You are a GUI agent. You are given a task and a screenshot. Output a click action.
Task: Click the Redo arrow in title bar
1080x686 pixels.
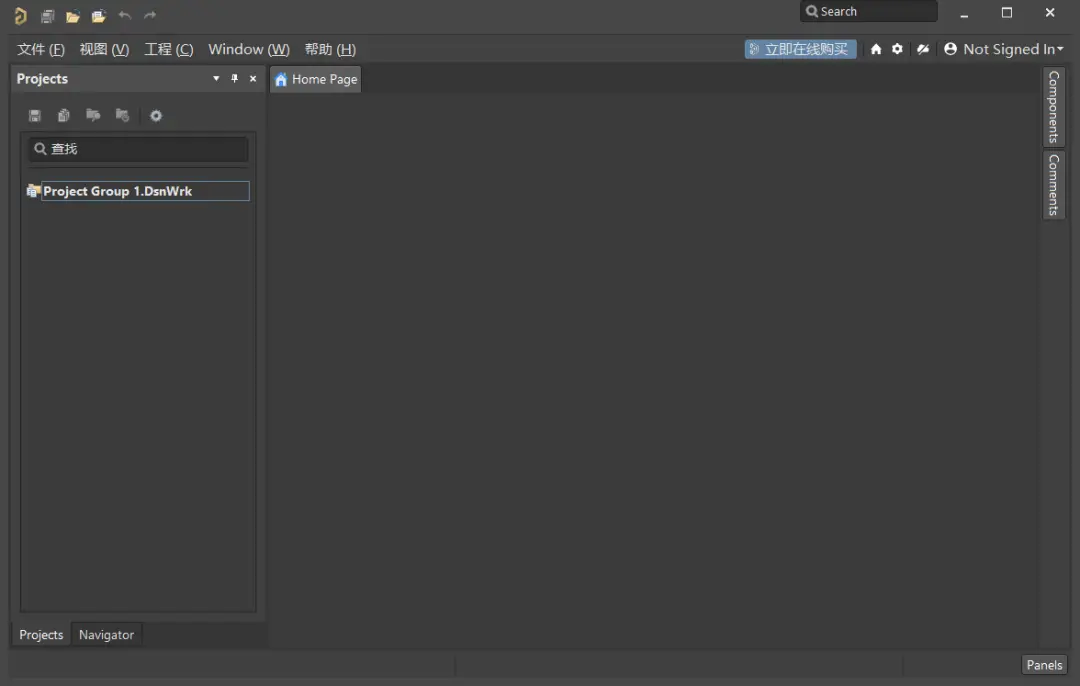(150, 15)
